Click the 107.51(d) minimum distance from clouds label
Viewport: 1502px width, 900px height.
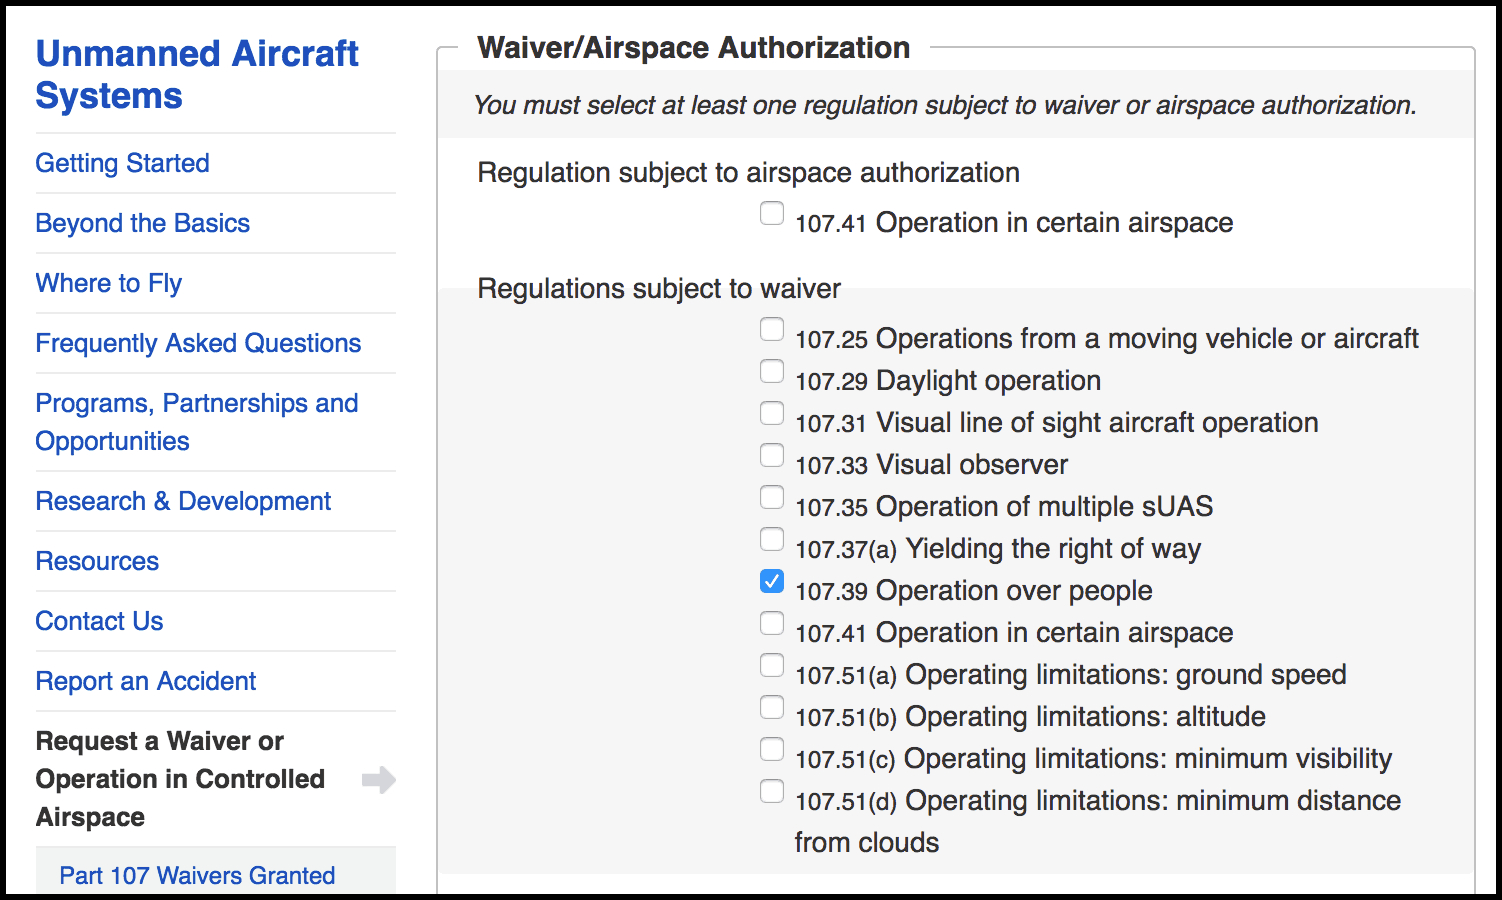point(1098,821)
